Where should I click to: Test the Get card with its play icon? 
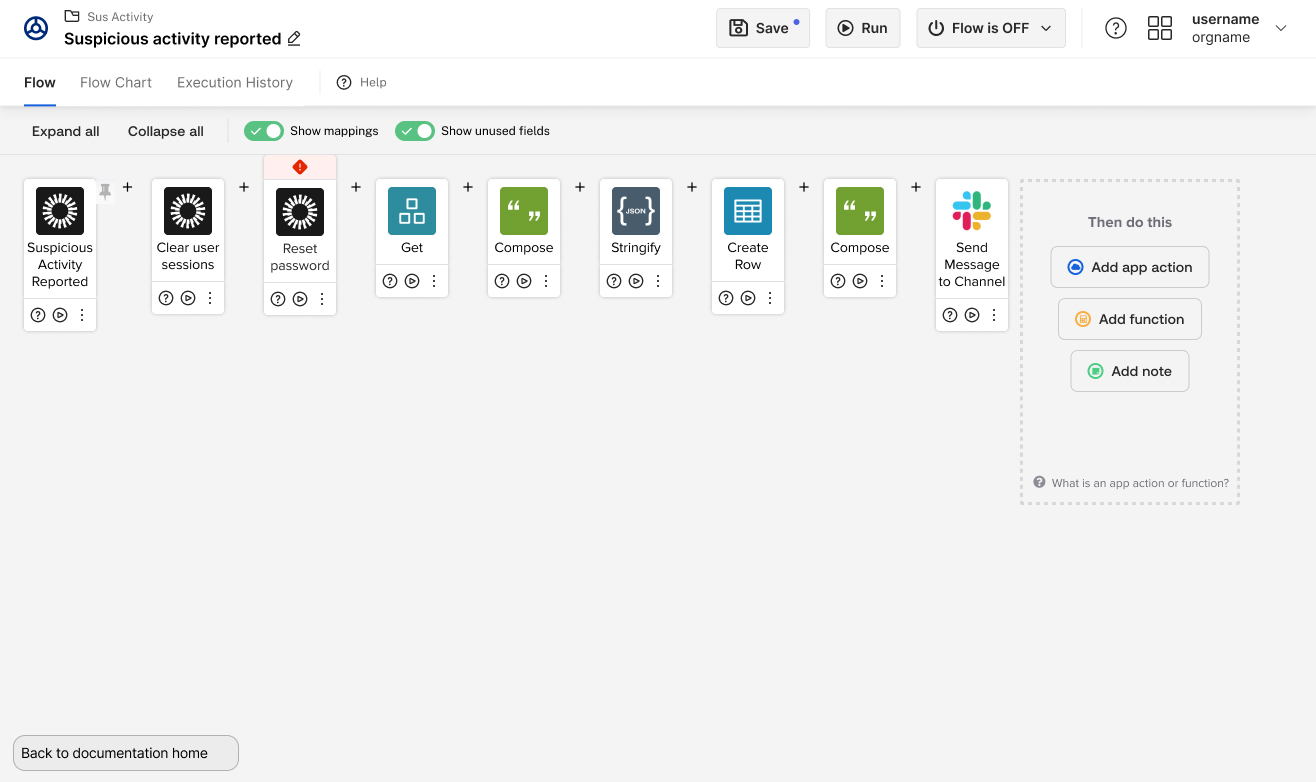412,281
